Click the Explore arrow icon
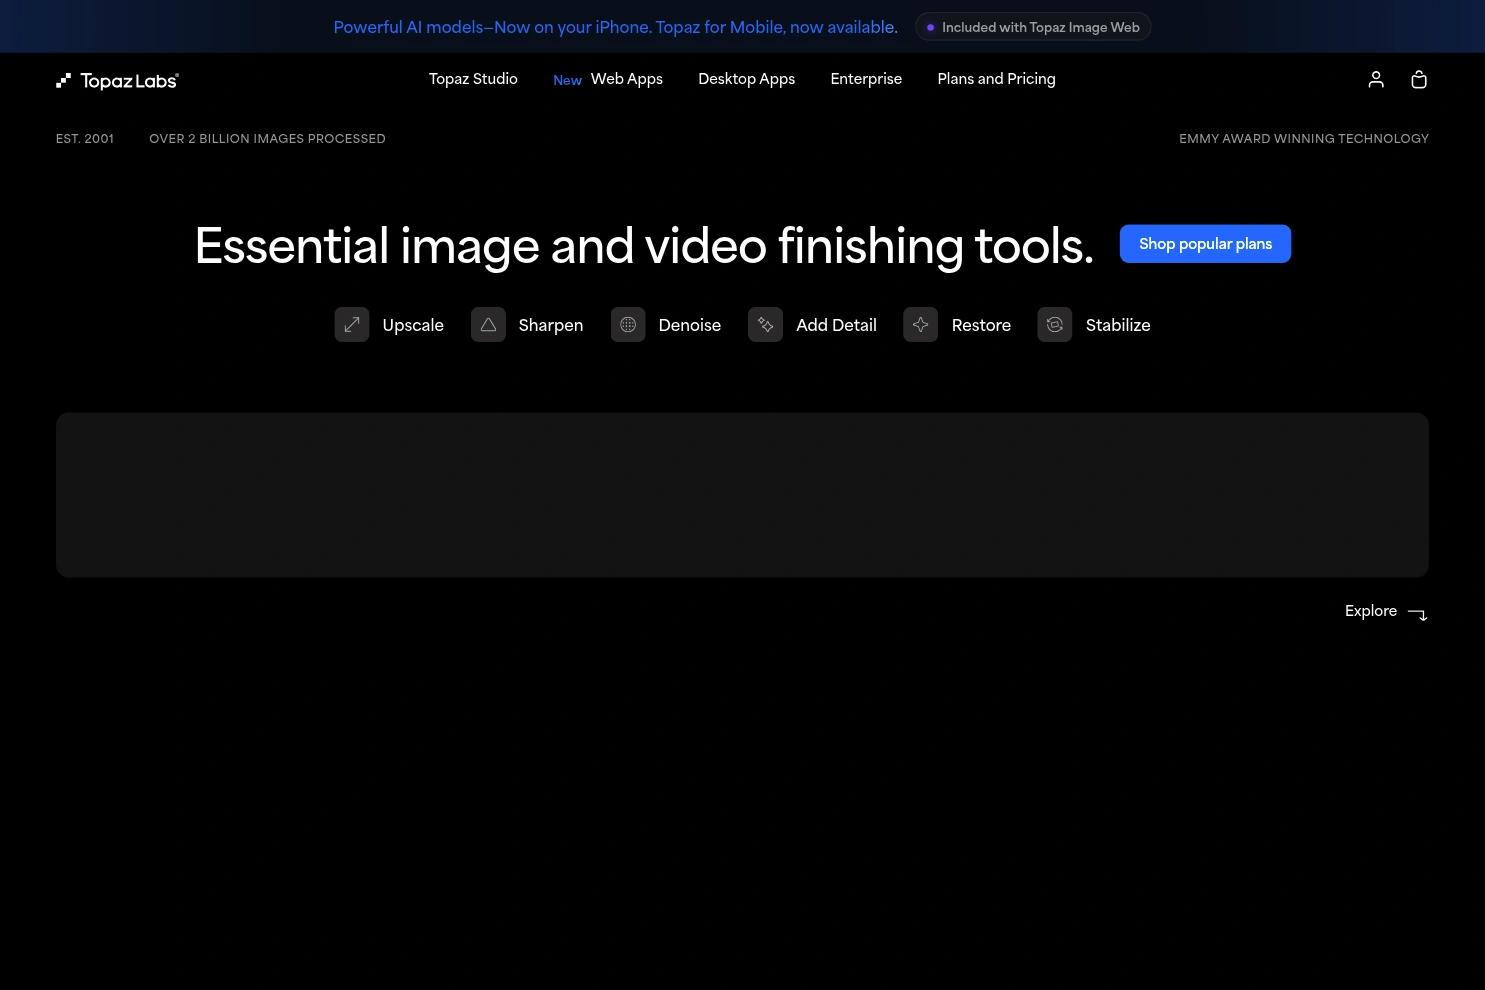This screenshot has width=1485, height=990. click(x=1418, y=613)
